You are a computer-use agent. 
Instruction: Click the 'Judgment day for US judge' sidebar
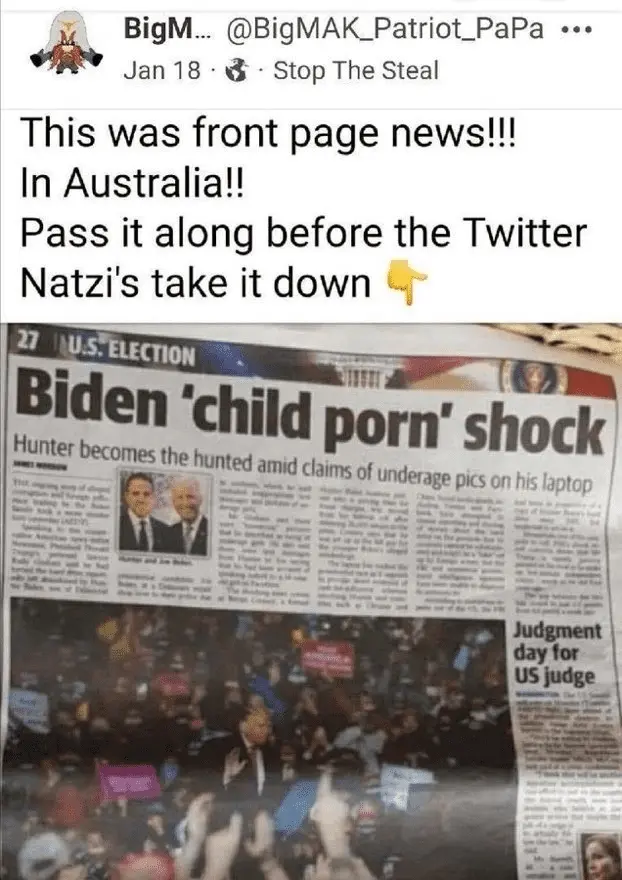pyautogui.click(x=557, y=653)
